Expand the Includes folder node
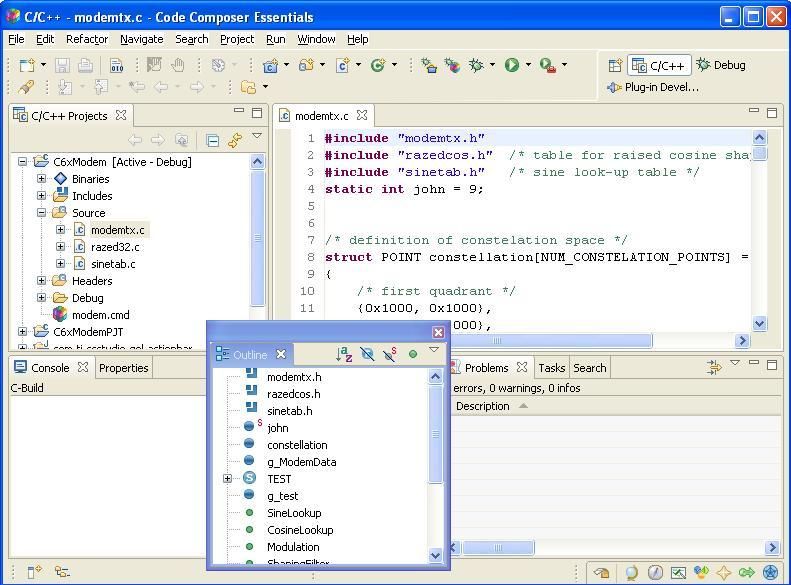 (41, 196)
